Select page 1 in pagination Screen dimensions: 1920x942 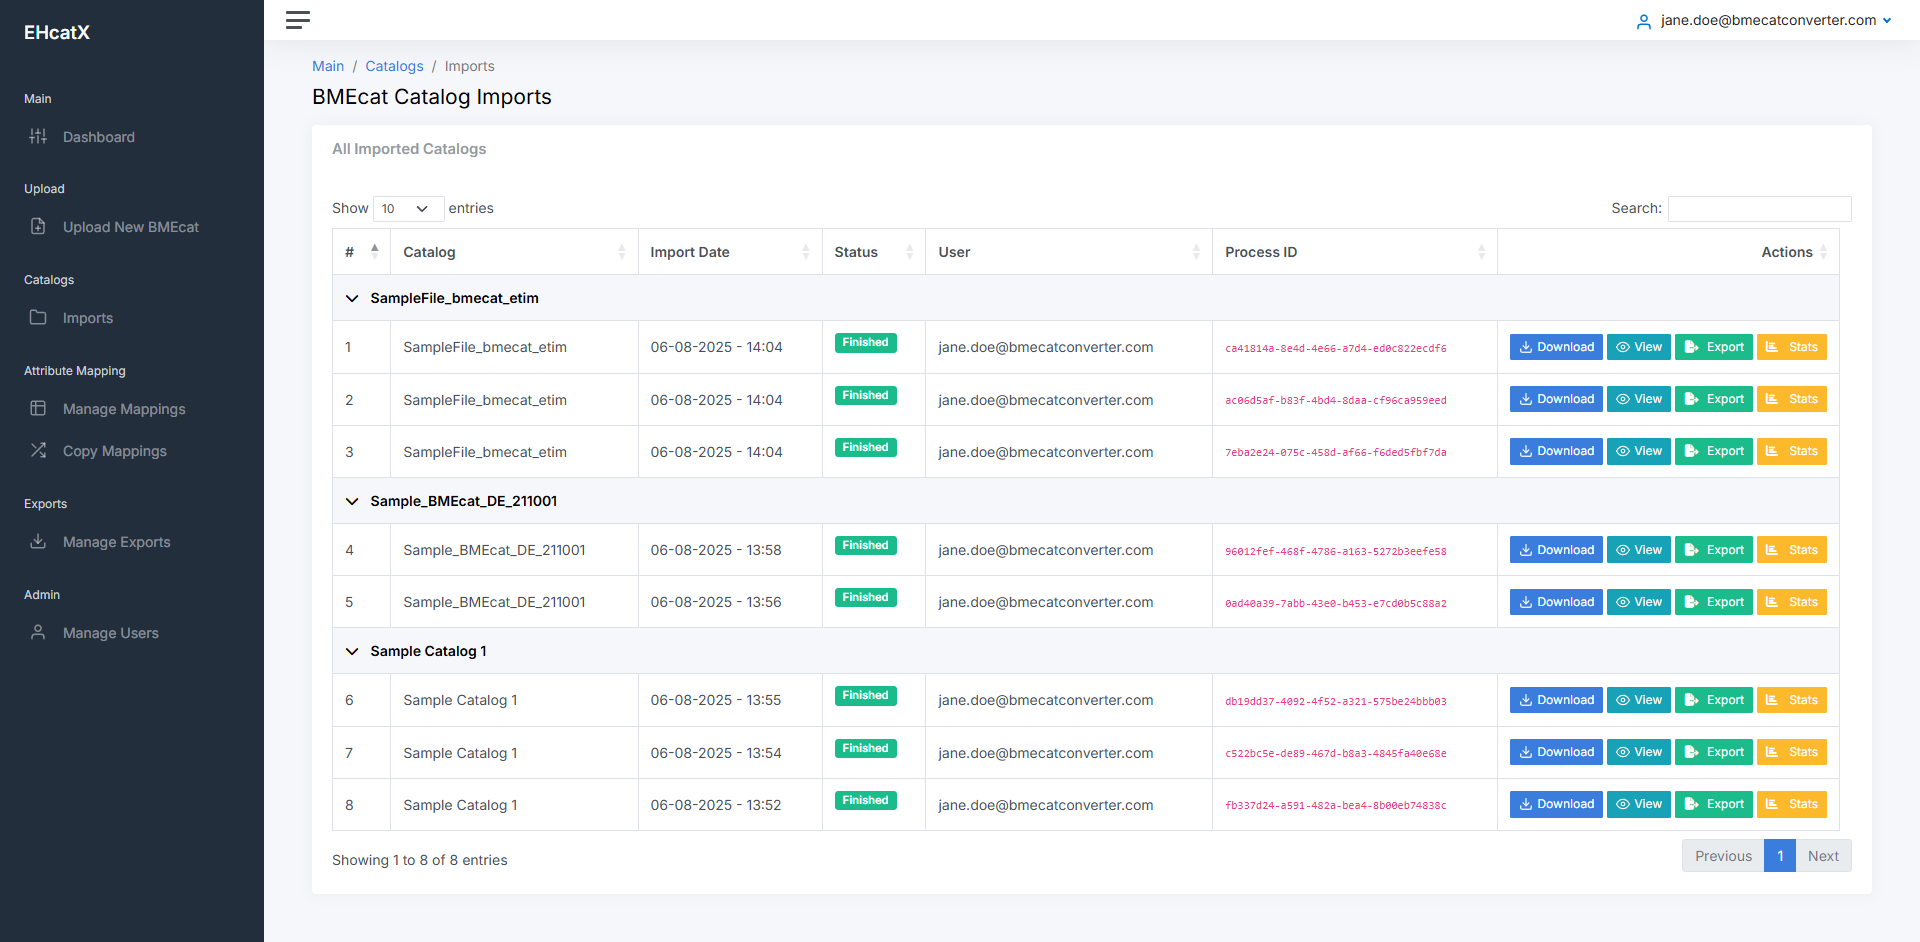point(1780,856)
